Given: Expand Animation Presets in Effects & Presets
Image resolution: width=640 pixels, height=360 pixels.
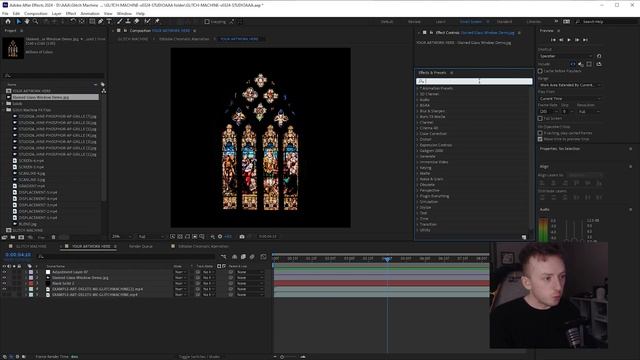Looking at the screenshot, I should tap(418, 88).
